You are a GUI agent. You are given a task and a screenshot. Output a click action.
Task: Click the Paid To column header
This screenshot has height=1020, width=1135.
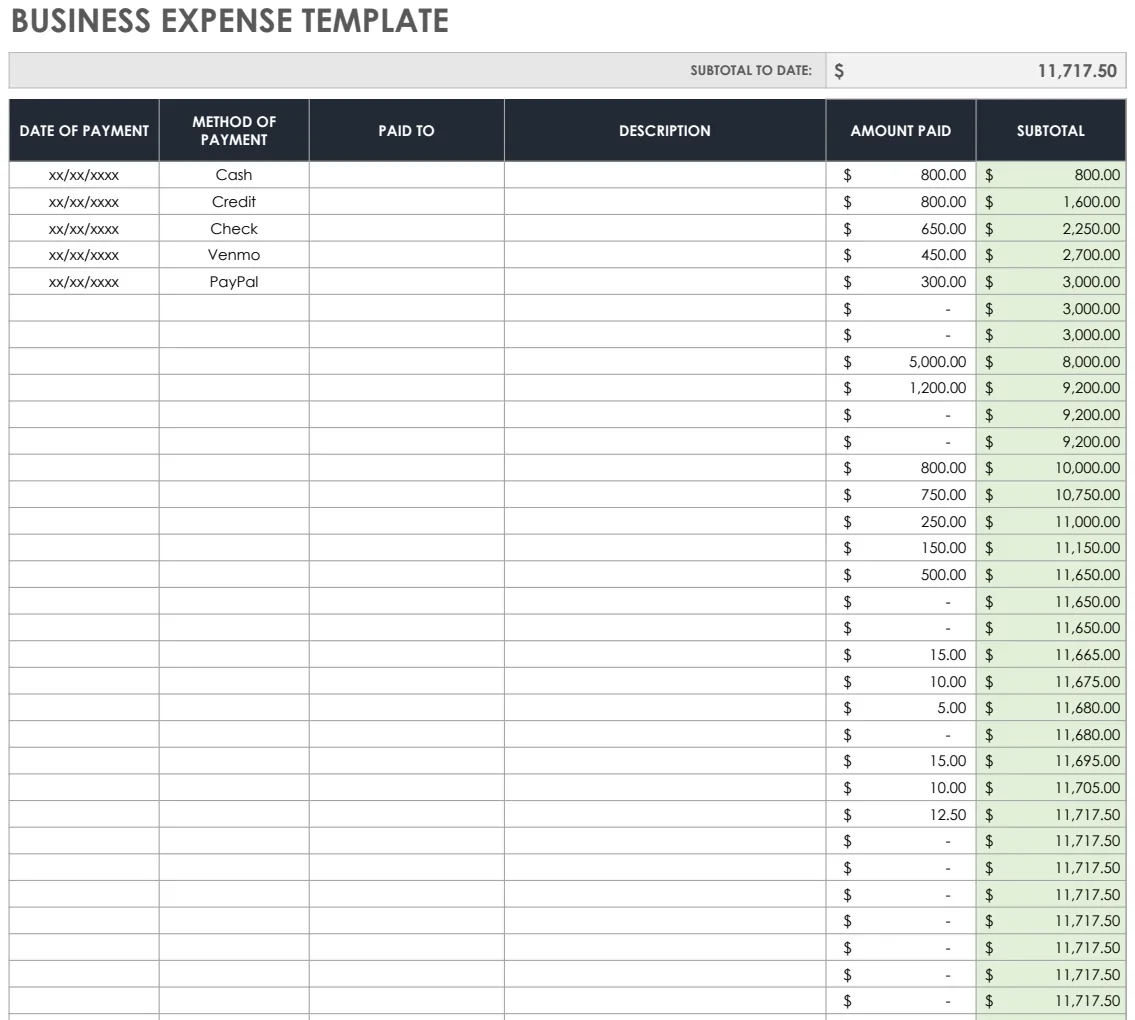click(x=406, y=130)
